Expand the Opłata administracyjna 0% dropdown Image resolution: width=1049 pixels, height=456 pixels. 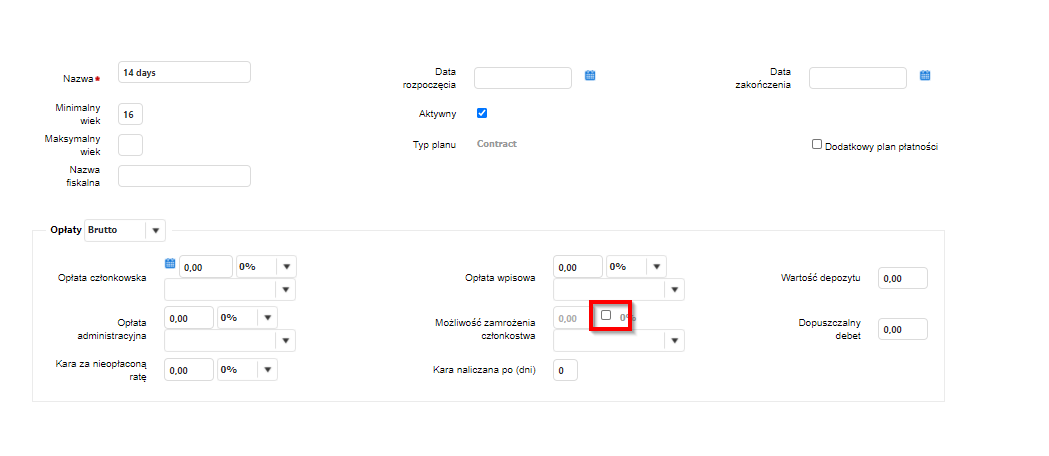[x=267, y=317]
